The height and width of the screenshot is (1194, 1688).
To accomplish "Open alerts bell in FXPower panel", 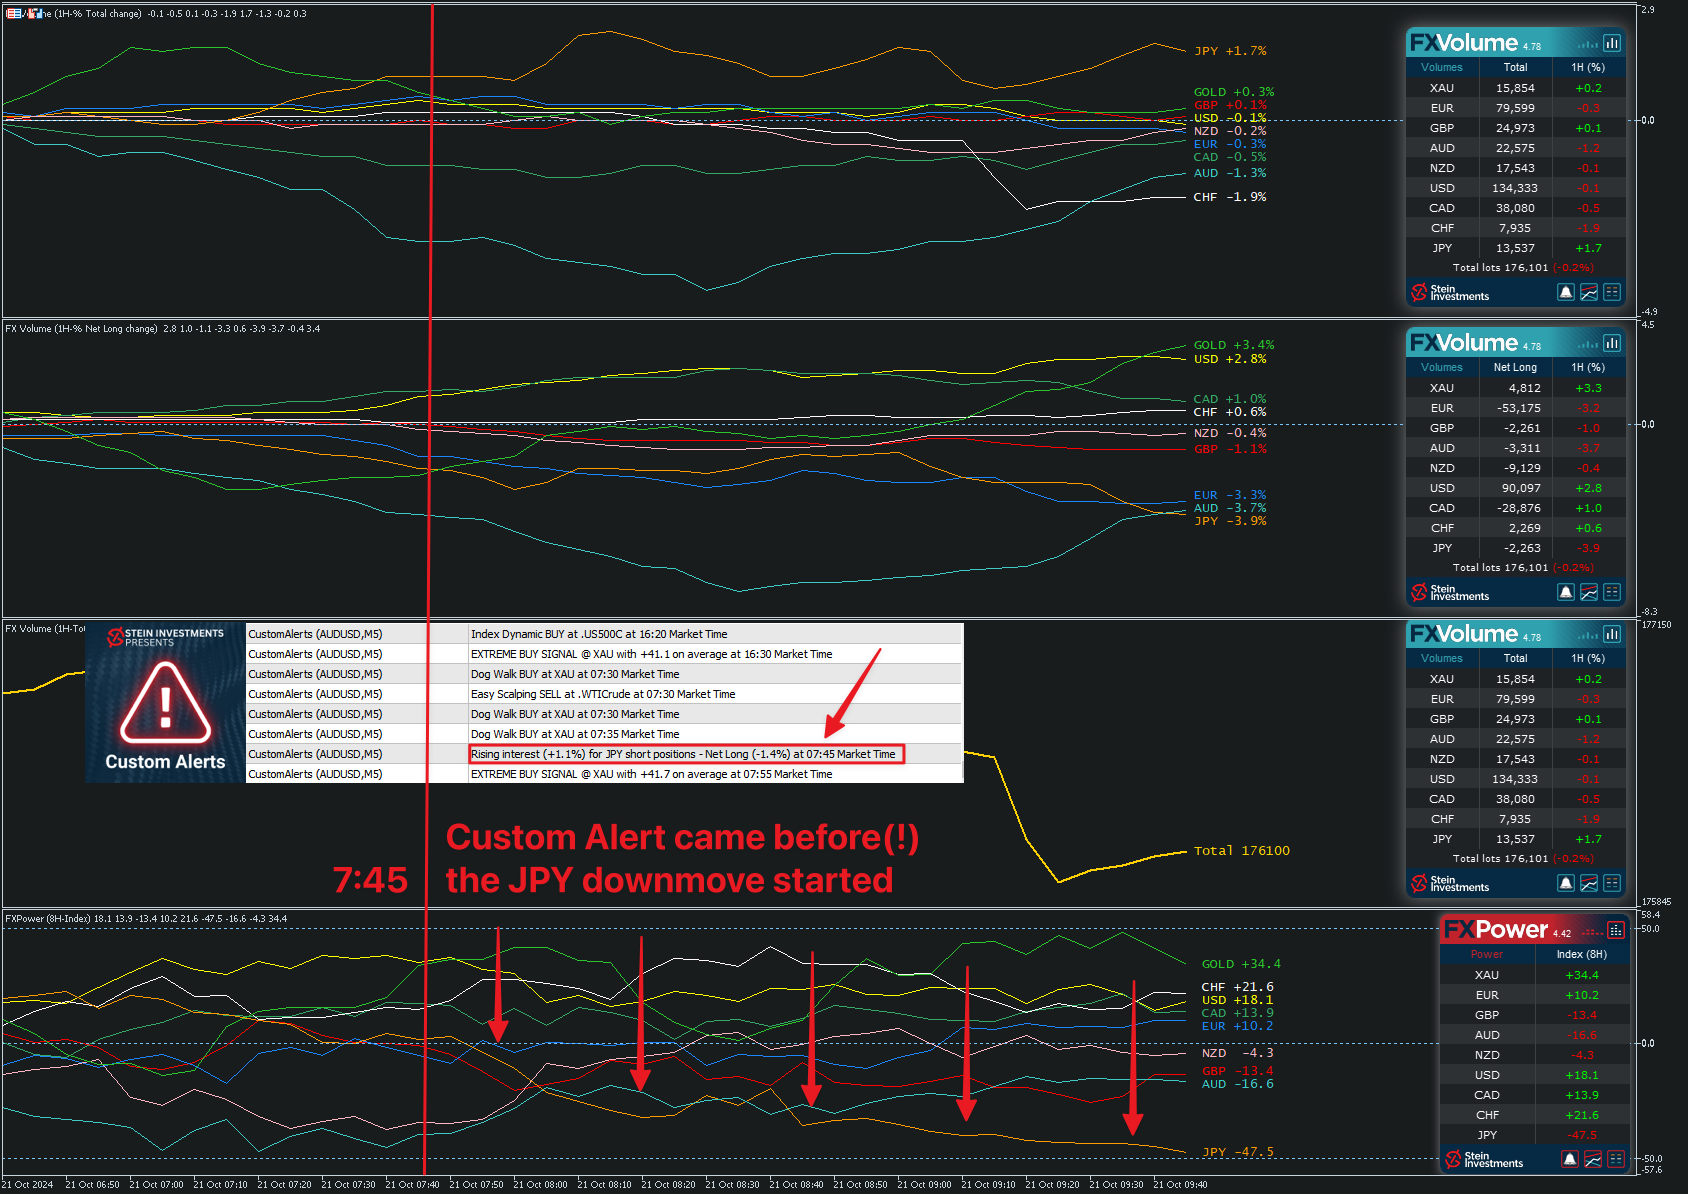I will tap(1570, 1159).
